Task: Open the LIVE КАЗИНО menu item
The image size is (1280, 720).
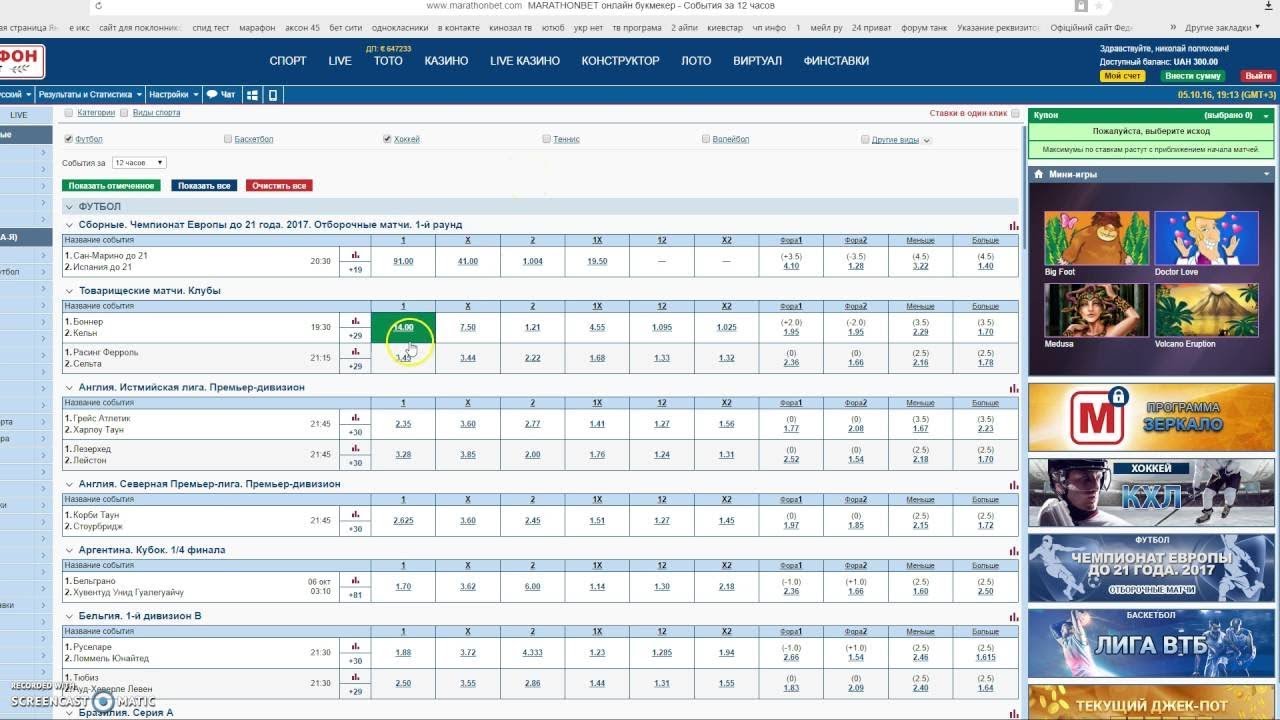Action: pos(525,61)
